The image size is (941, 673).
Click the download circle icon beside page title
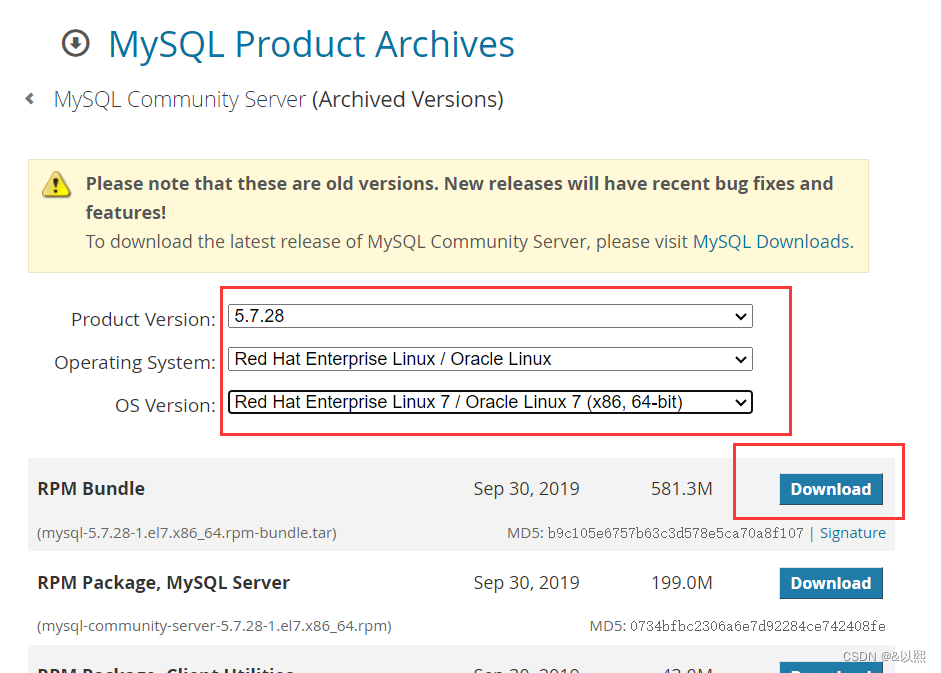coord(76,43)
